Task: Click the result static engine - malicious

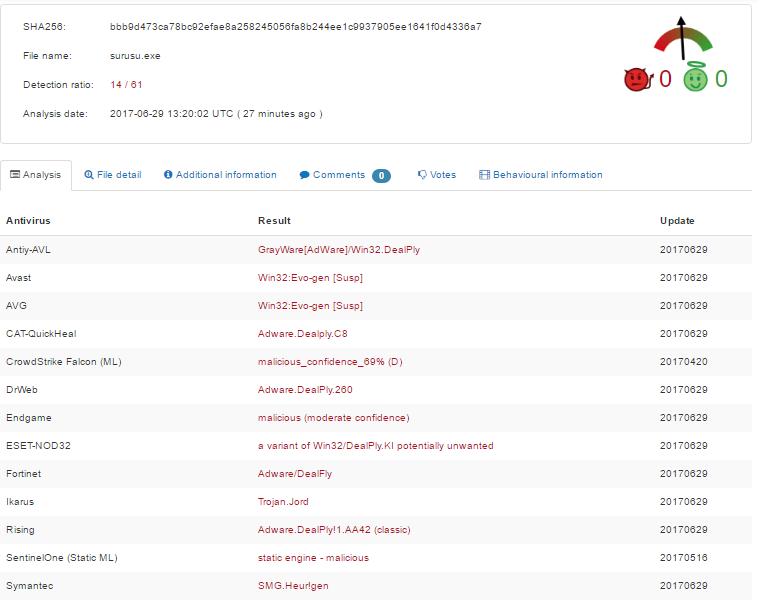Action: click(313, 558)
